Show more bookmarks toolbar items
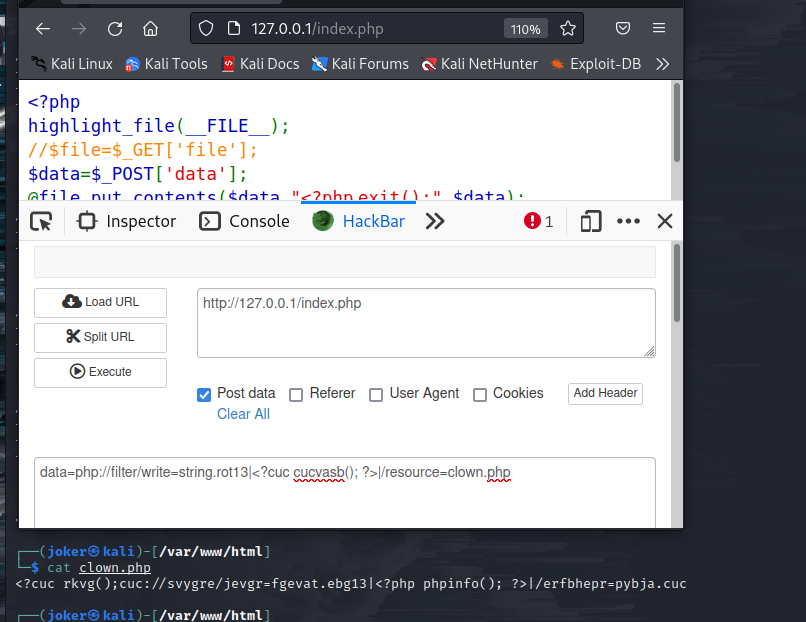This screenshot has height=622, width=806. tap(663, 64)
